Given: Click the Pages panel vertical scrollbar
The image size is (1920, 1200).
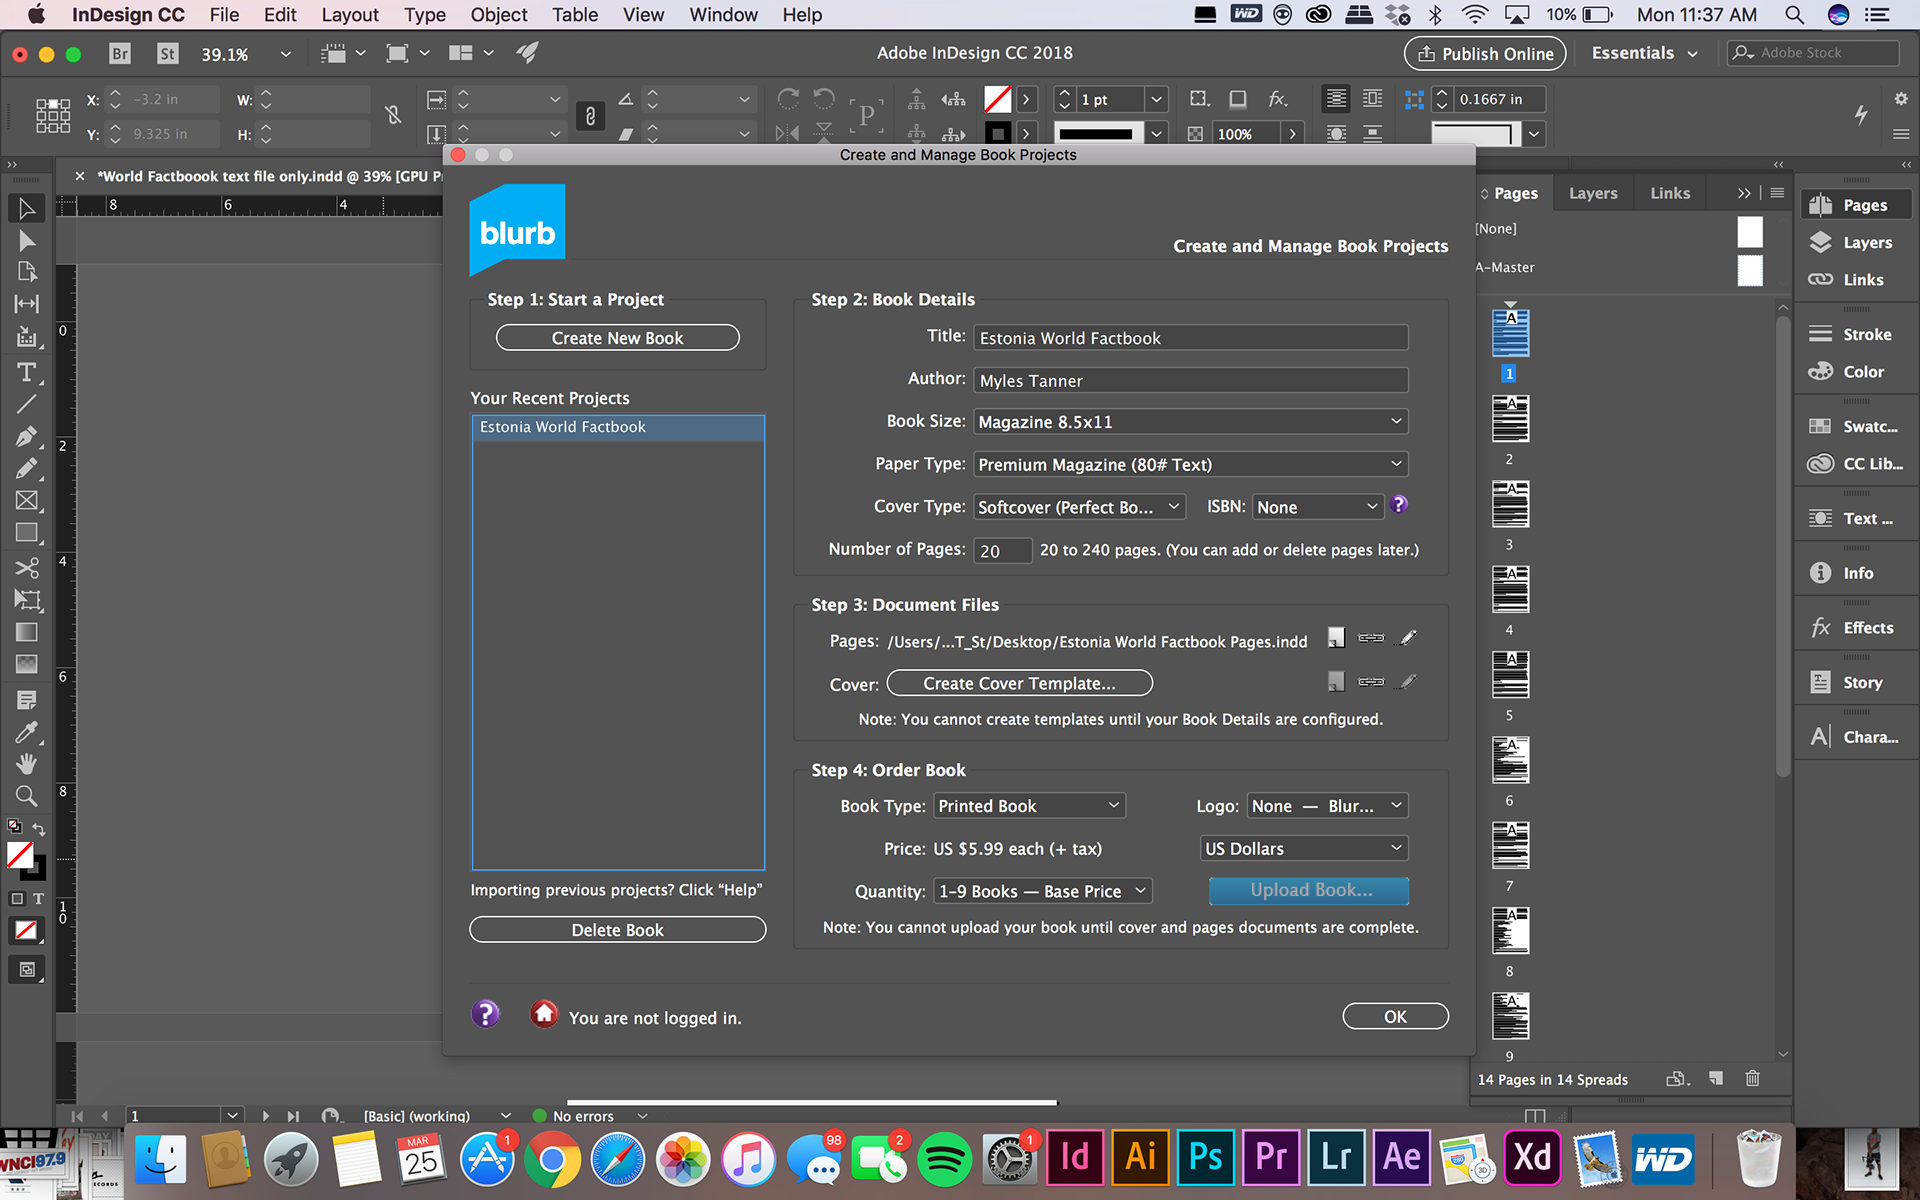Looking at the screenshot, I should pos(1783,547).
